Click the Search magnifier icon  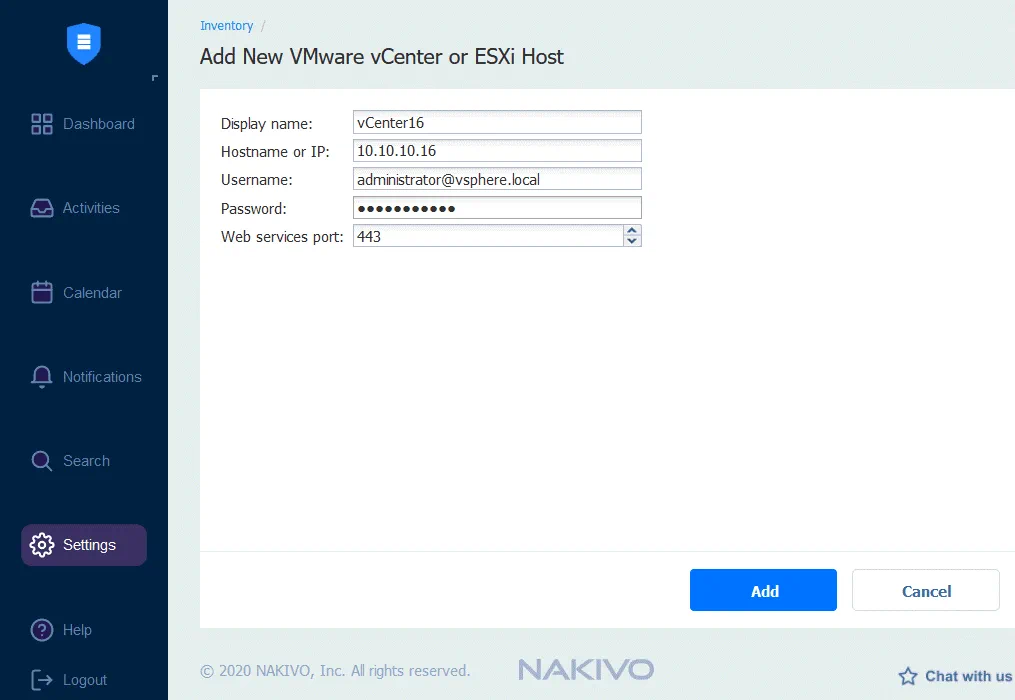pos(42,461)
